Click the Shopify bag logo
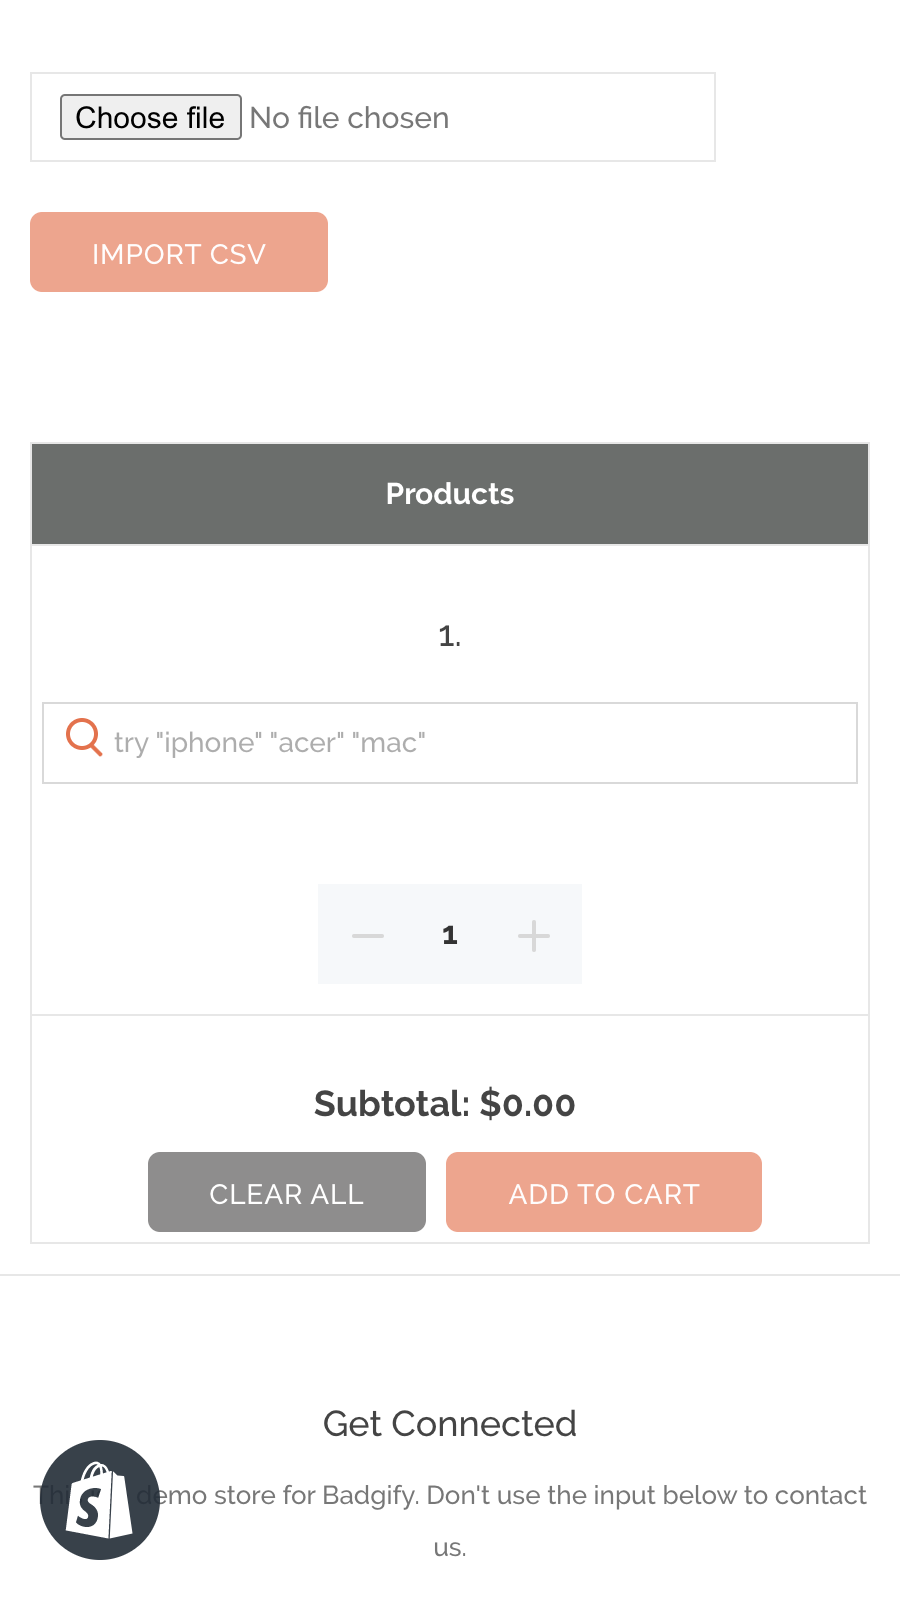The width and height of the screenshot is (900, 1600). [100, 1500]
